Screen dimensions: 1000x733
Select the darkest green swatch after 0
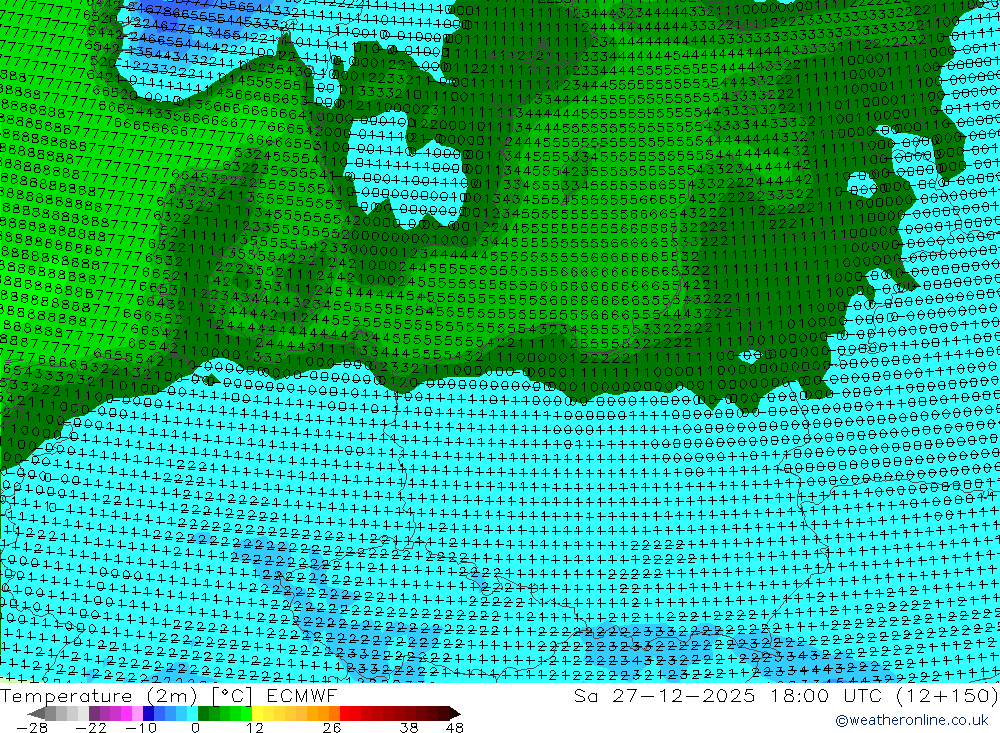click(203, 713)
